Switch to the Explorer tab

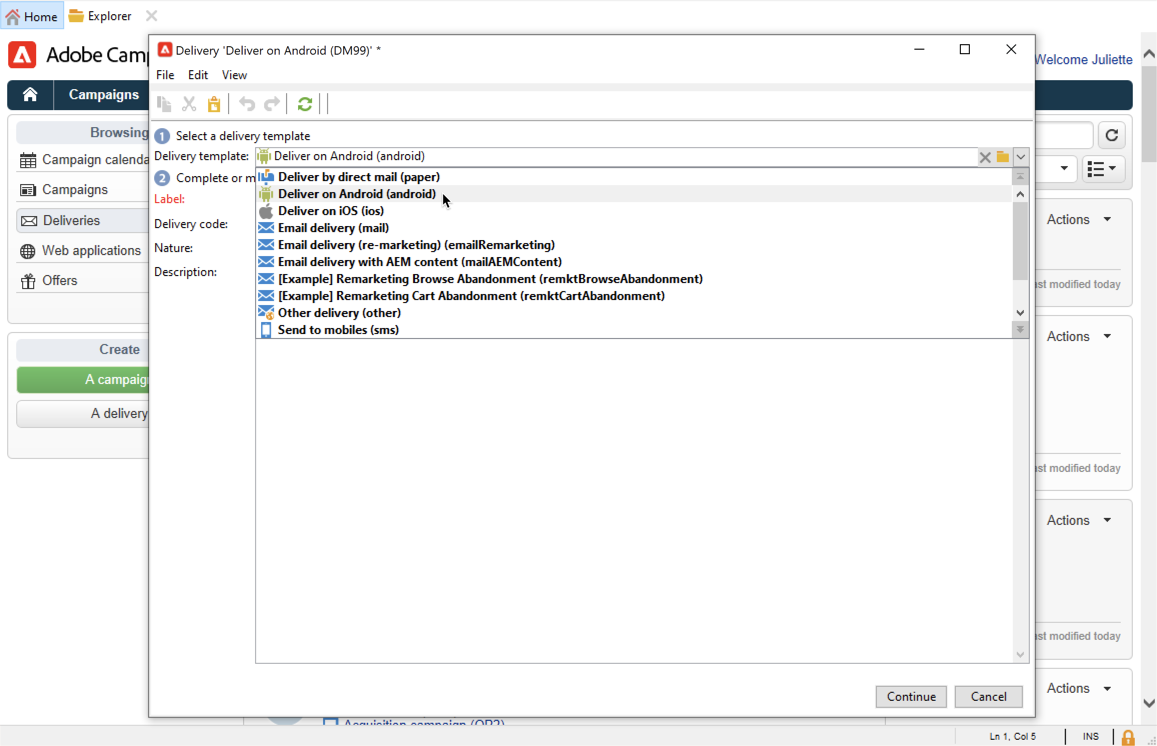[100, 16]
